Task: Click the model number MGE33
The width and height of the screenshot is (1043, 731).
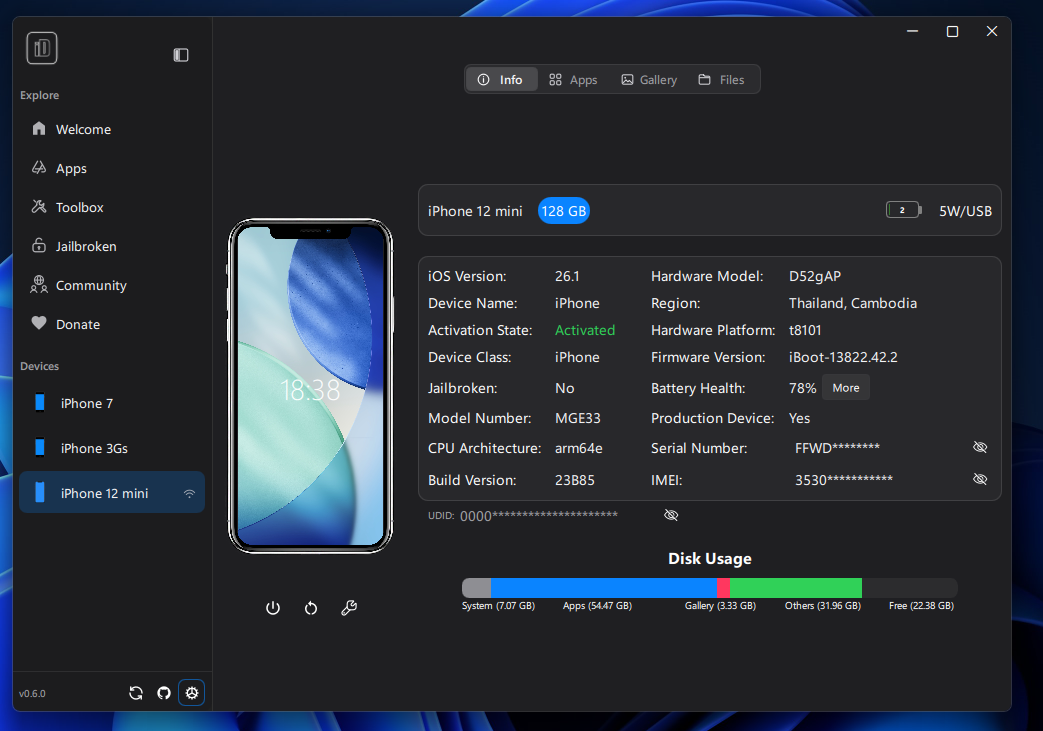Action: tap(577, 418)
